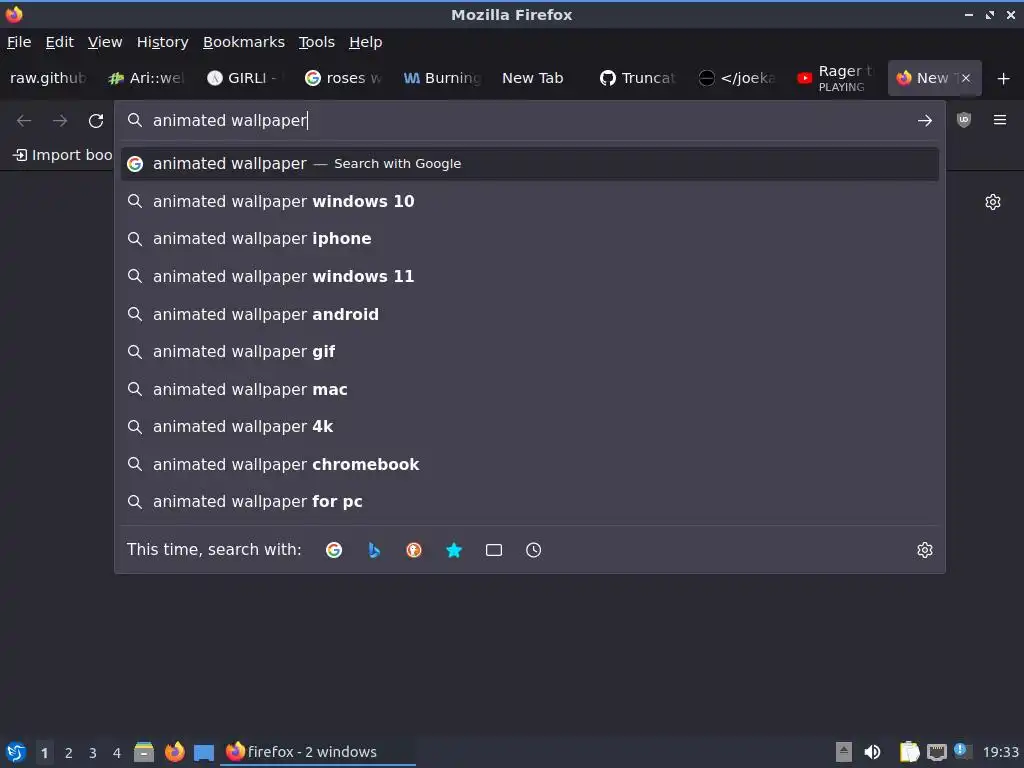Click the uBlock Origin shield icon
Image resolution: width=1024 pixels, height=768 pixels.
[964, 120]
